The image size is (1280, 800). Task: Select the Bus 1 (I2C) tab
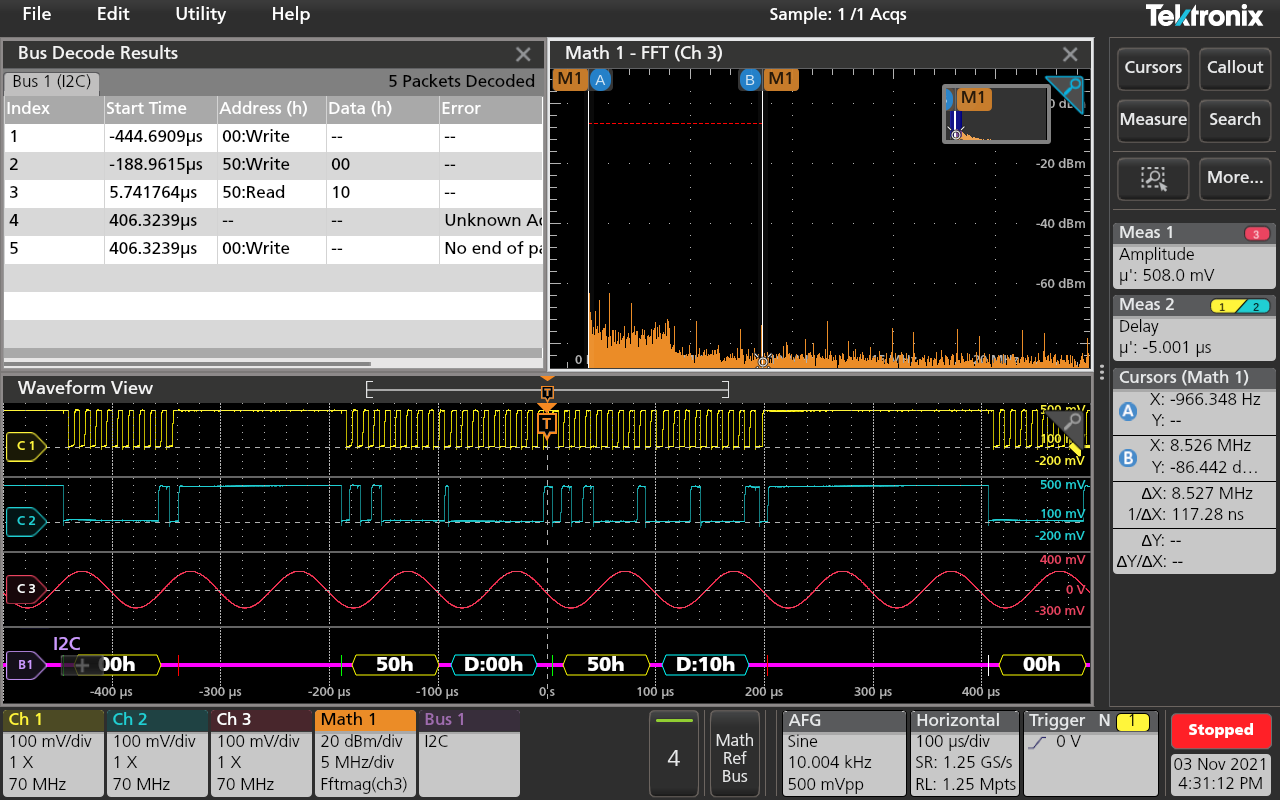[x=51, y=81]
